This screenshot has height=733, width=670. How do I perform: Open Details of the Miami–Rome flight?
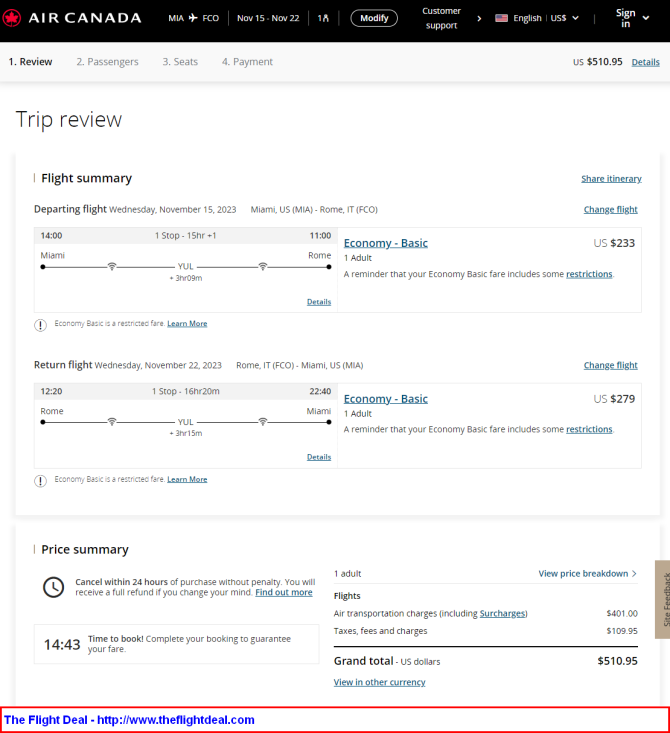click(x=319, y=302)
